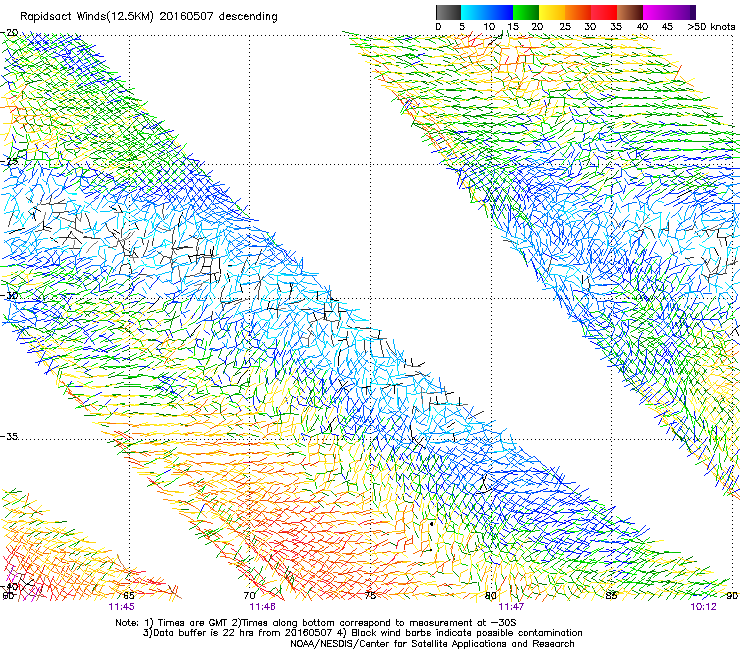
Task: Click the brown 35-40 knots legend segment
Action: [x=630, y=12]
